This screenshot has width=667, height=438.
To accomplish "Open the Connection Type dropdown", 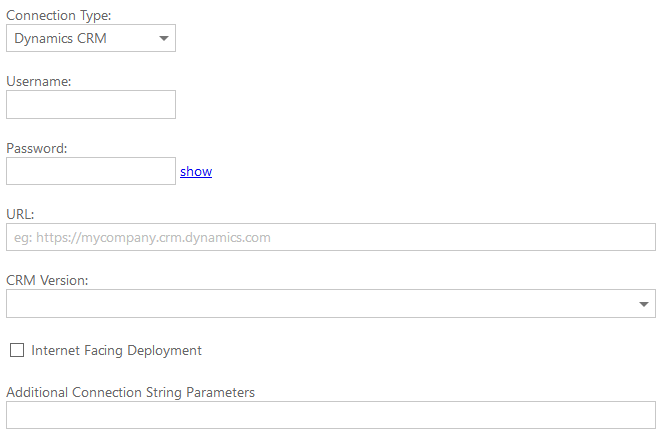I will (x=91, y=38).
